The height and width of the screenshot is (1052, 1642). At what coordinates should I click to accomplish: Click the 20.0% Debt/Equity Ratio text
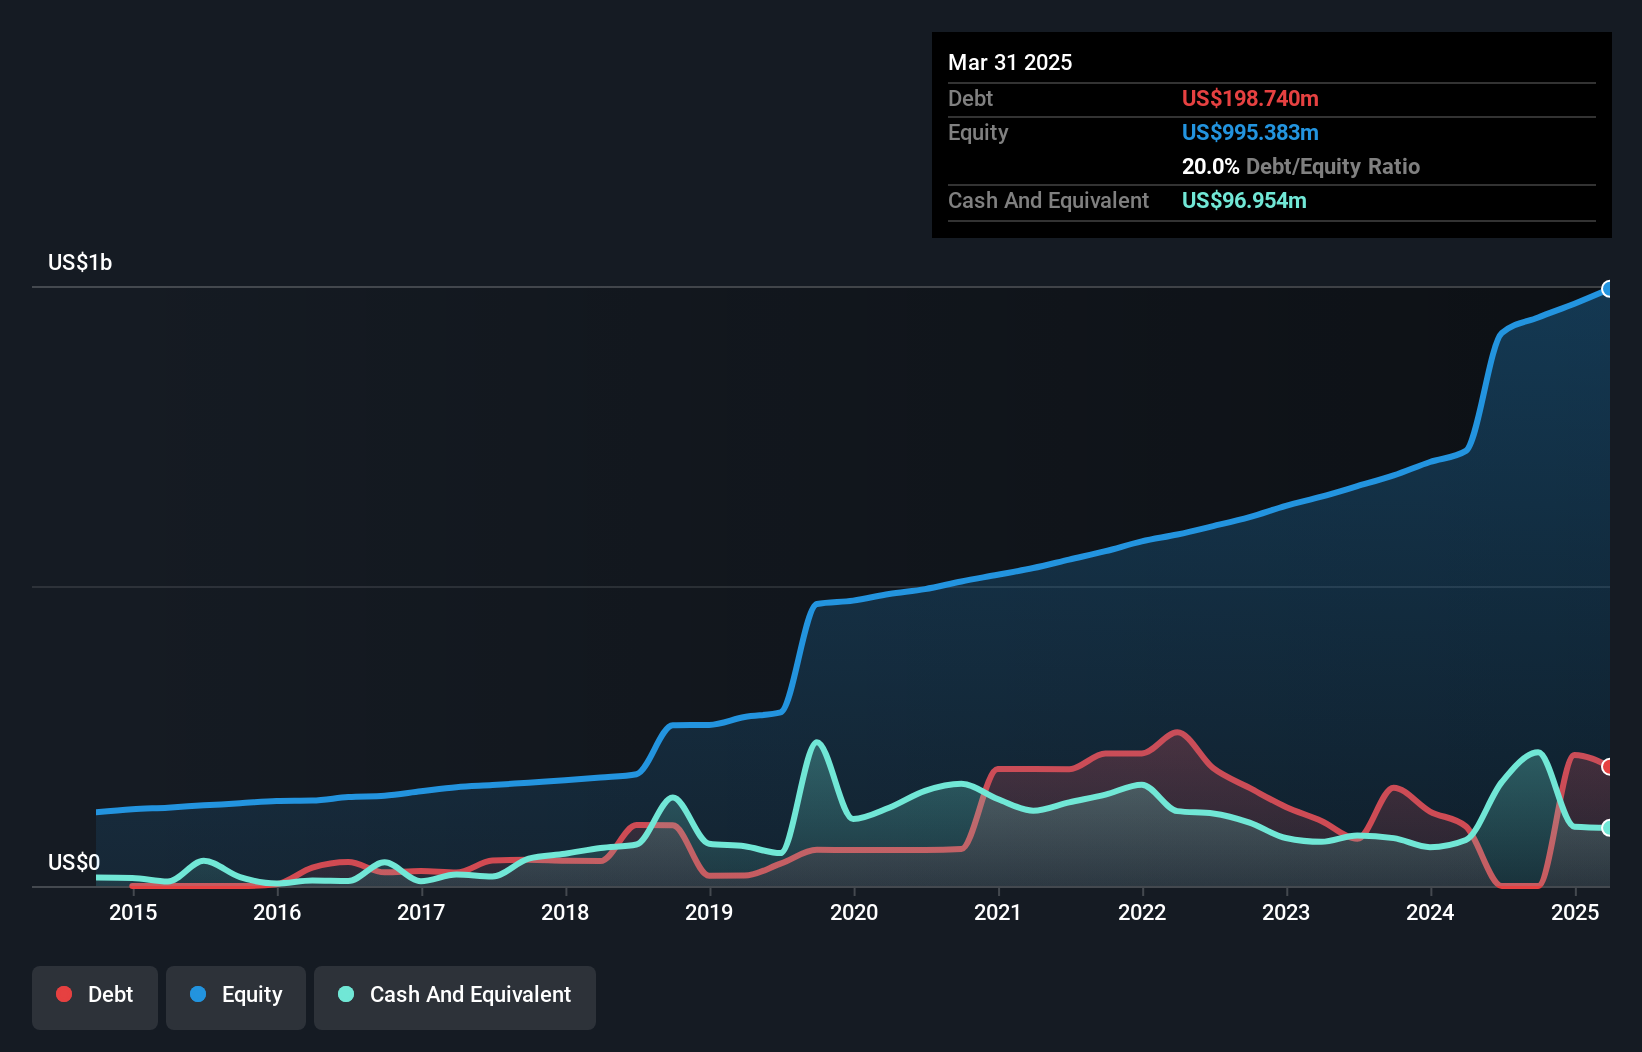(1301, 166)
